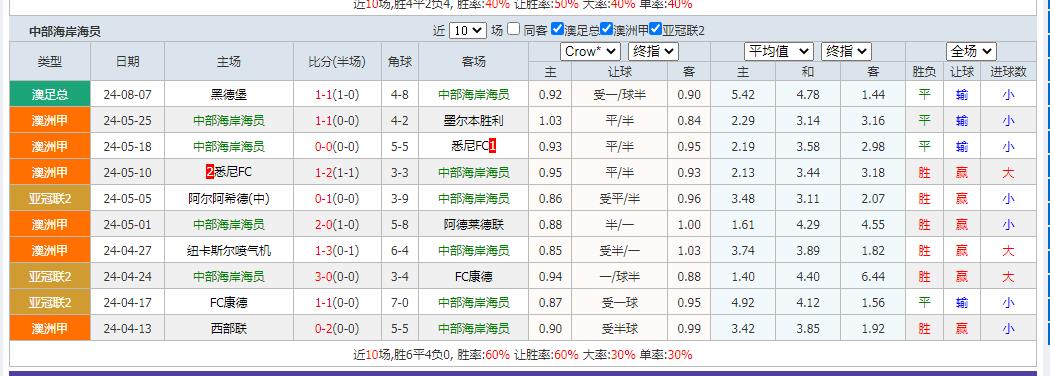Open 悉尼FC link in the 24-05-18 row
1050x376 pixels.
(469, 146)
